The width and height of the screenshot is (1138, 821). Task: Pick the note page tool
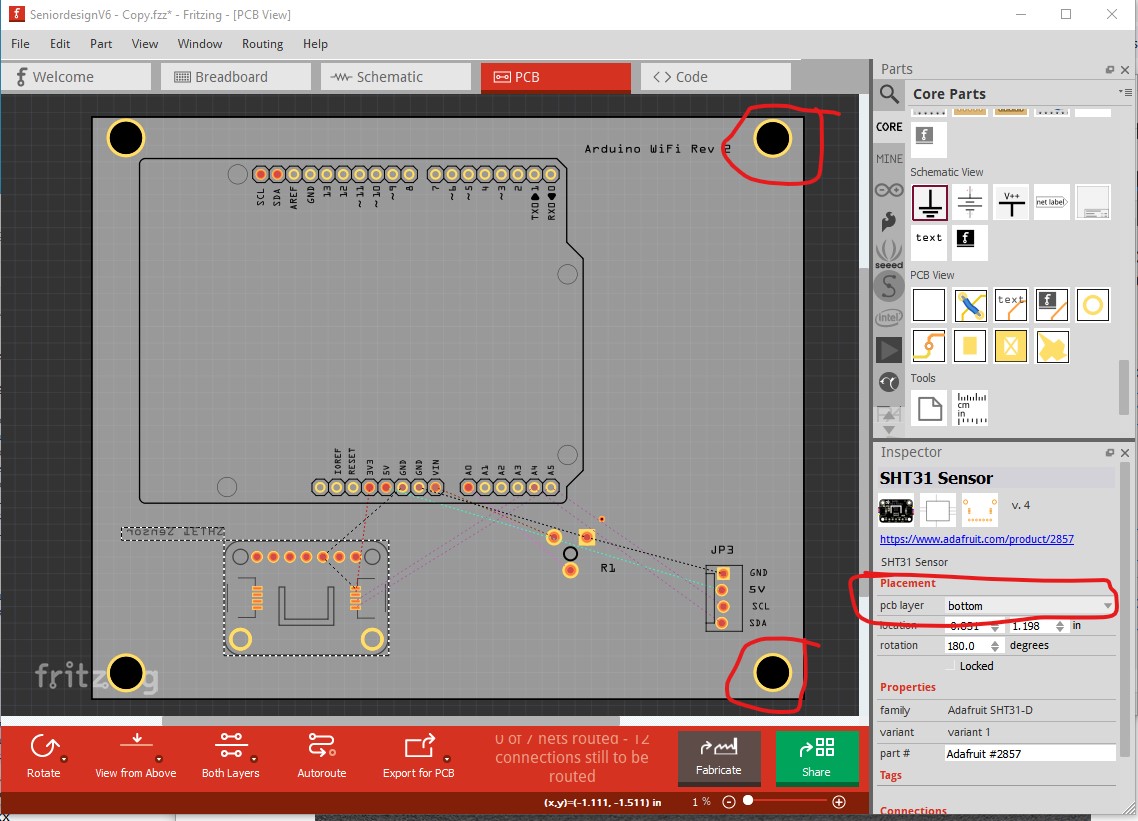pyautogui.click(x=929, y=408)
